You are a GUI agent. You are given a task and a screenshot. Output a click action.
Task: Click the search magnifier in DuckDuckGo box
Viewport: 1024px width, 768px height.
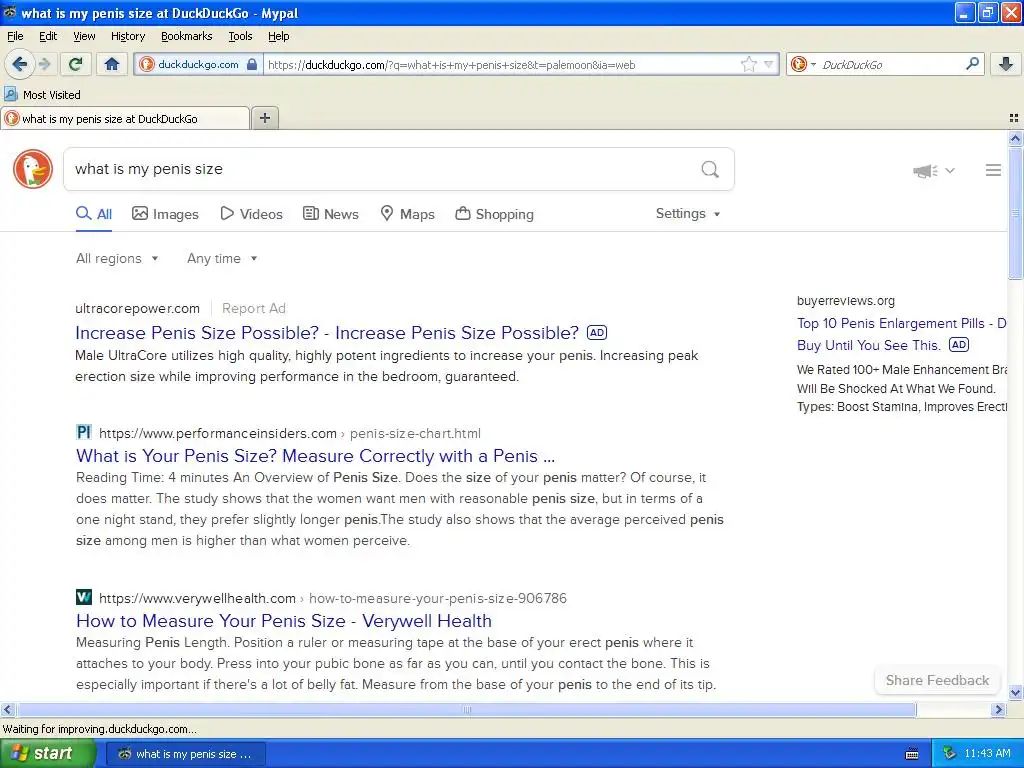pos(710,169)
